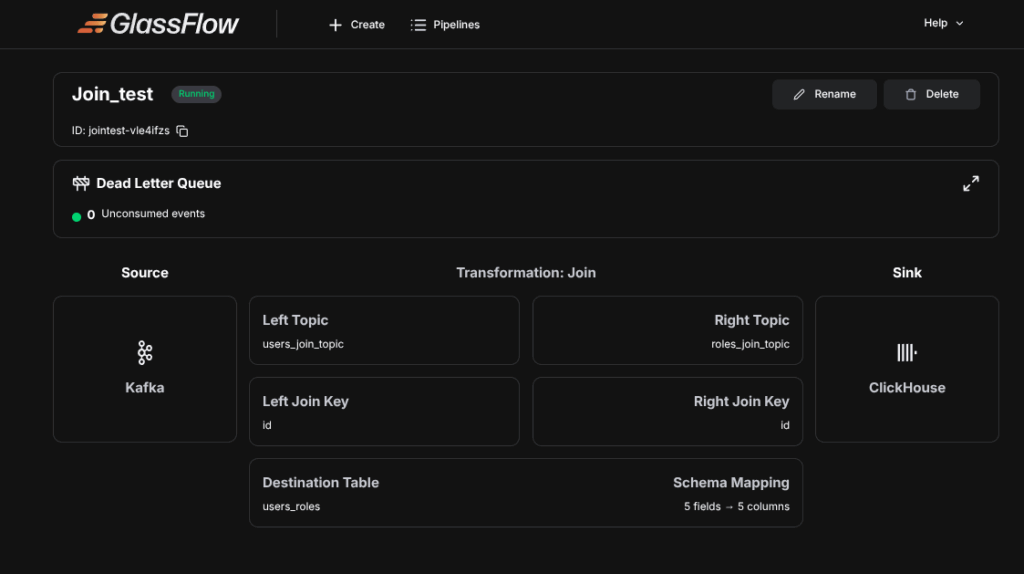The image size is (1024, 574).
Task: Click the plus icon beside Create
Action: tap(335, 25)
